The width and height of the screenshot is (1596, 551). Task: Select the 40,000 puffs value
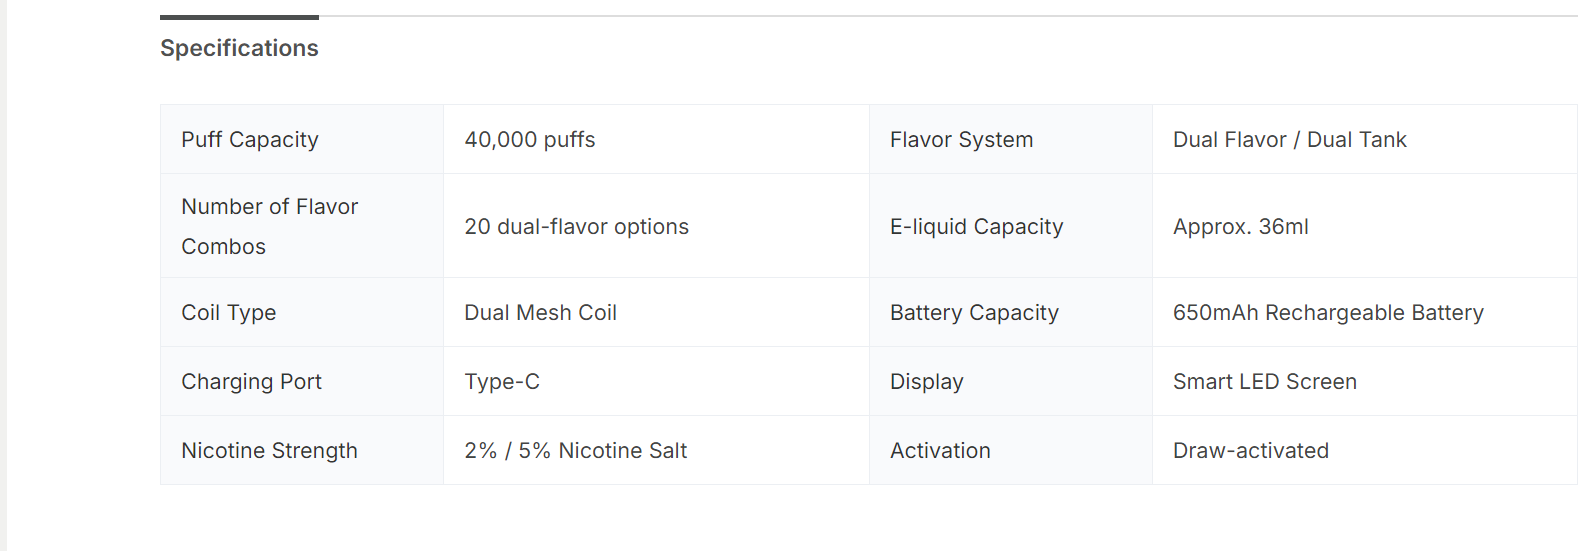coord(530,140)
